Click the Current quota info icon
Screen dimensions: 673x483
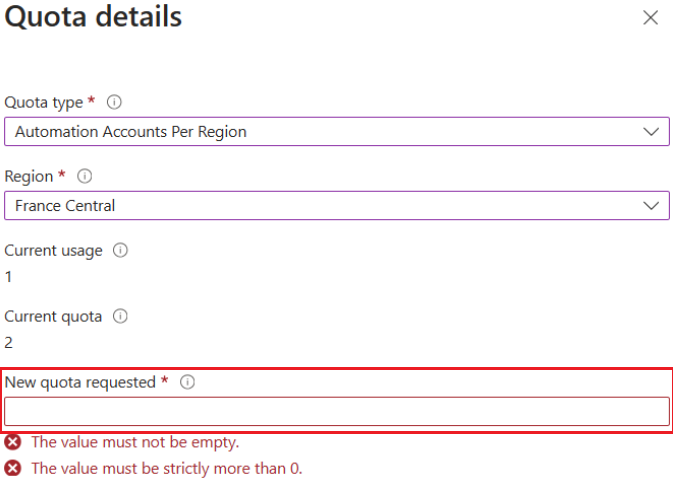(x=120, y=316)
